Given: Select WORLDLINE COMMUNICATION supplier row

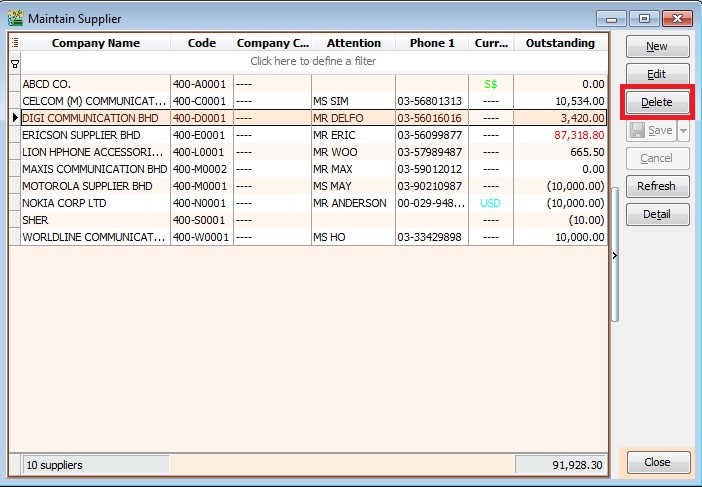Looking at the screenshot, I should [95, 237].
